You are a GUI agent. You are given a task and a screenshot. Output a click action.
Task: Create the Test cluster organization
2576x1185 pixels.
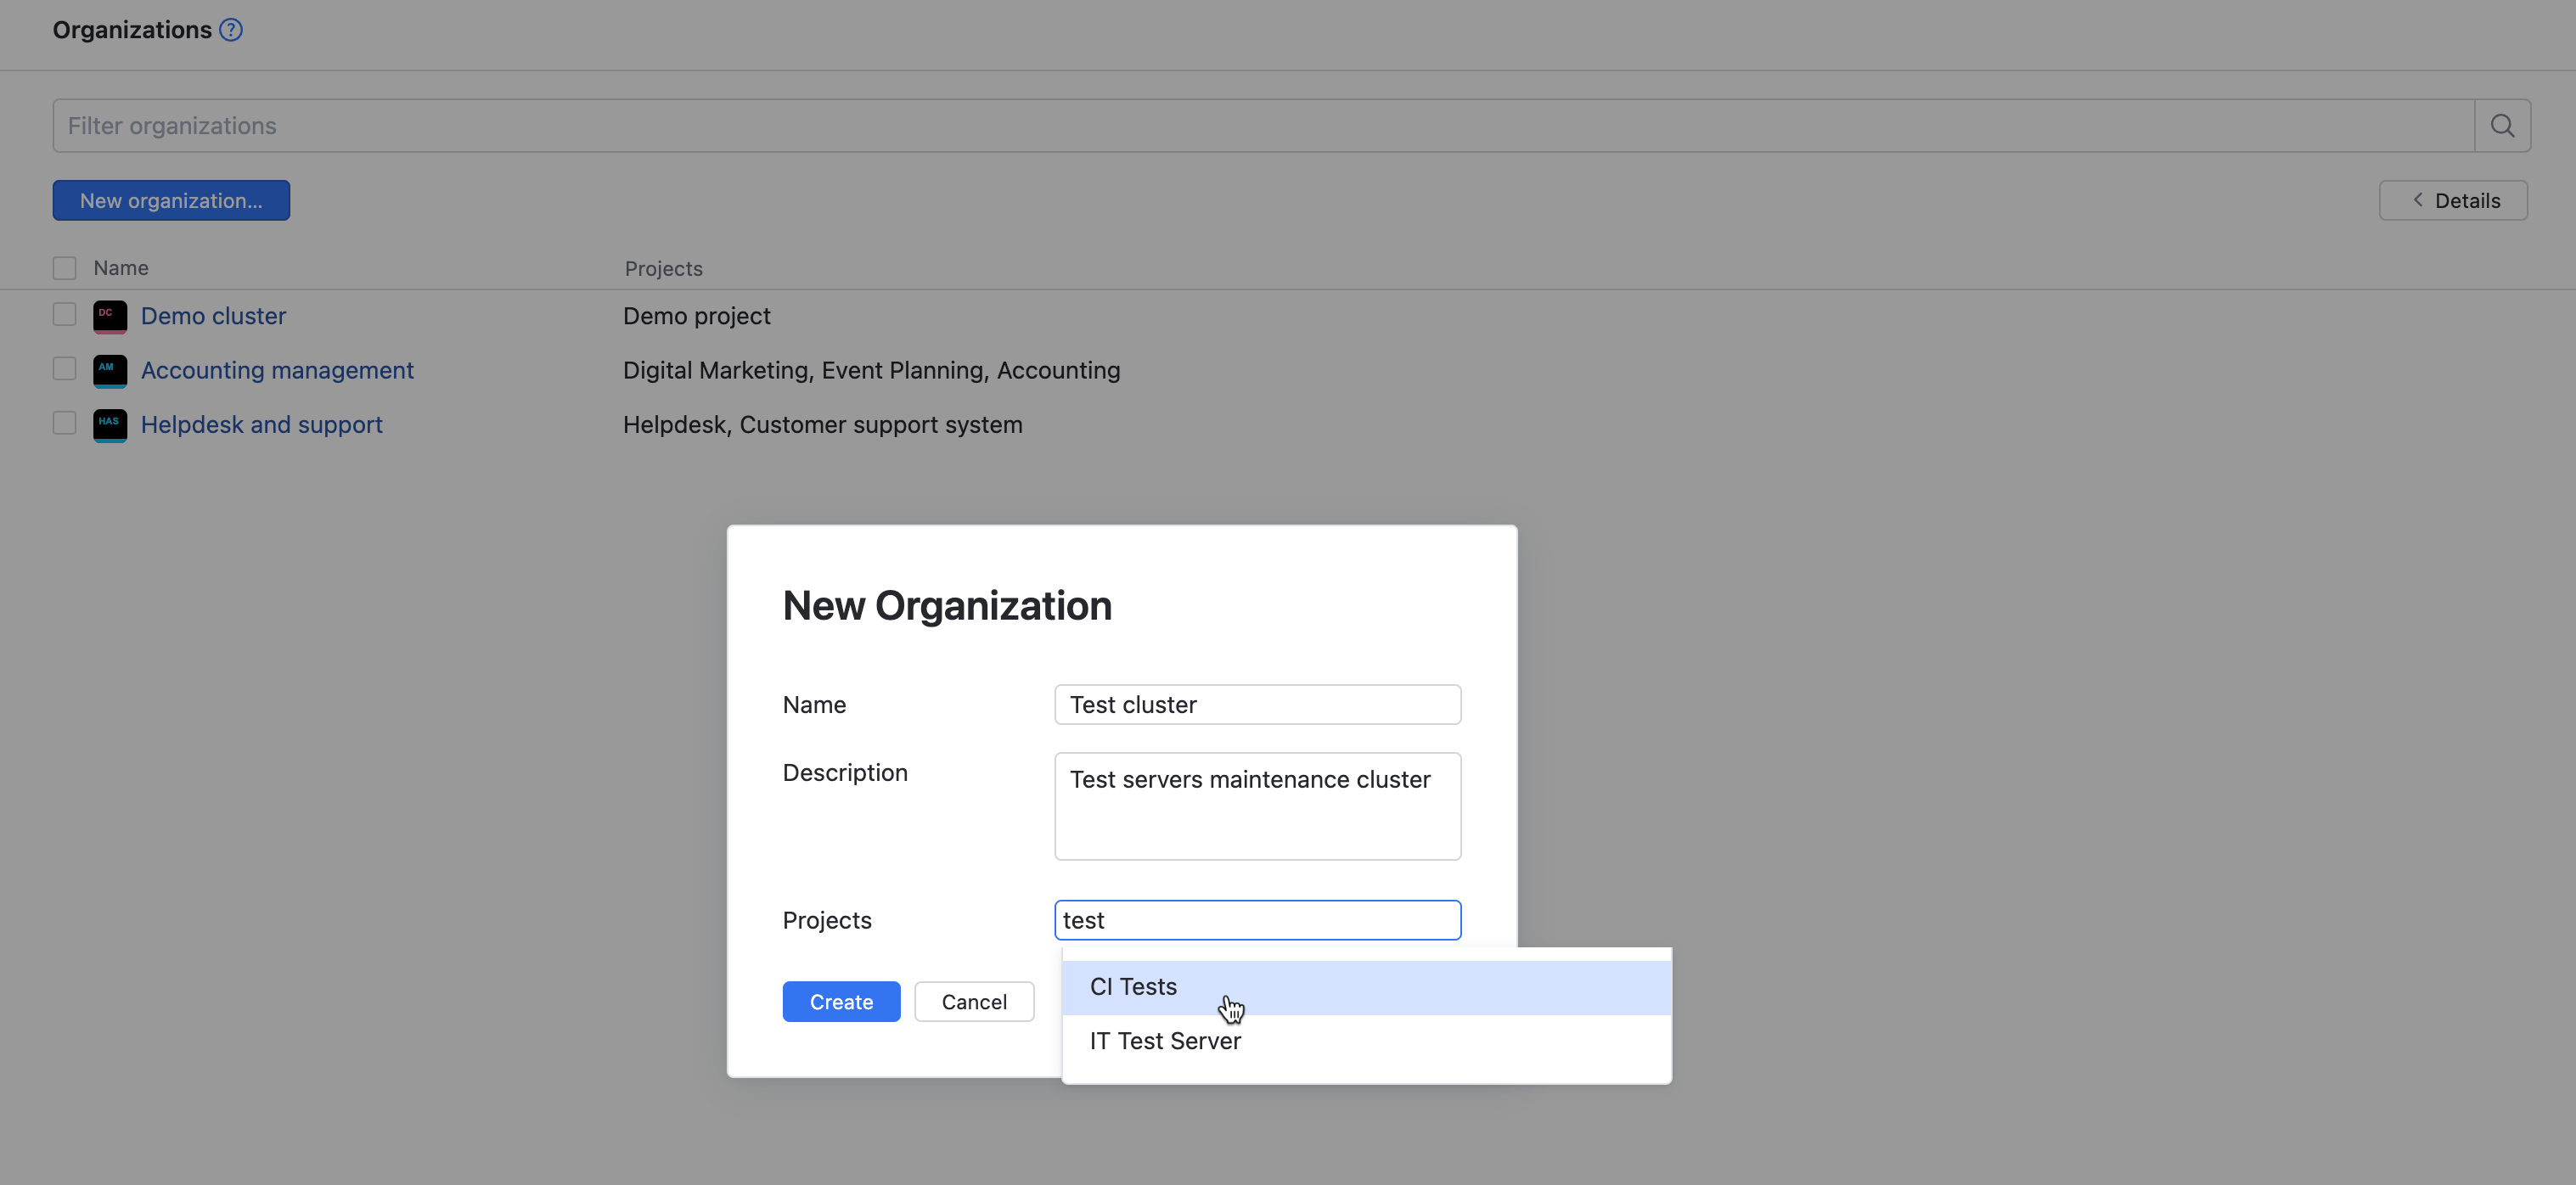pos(841,1001)
